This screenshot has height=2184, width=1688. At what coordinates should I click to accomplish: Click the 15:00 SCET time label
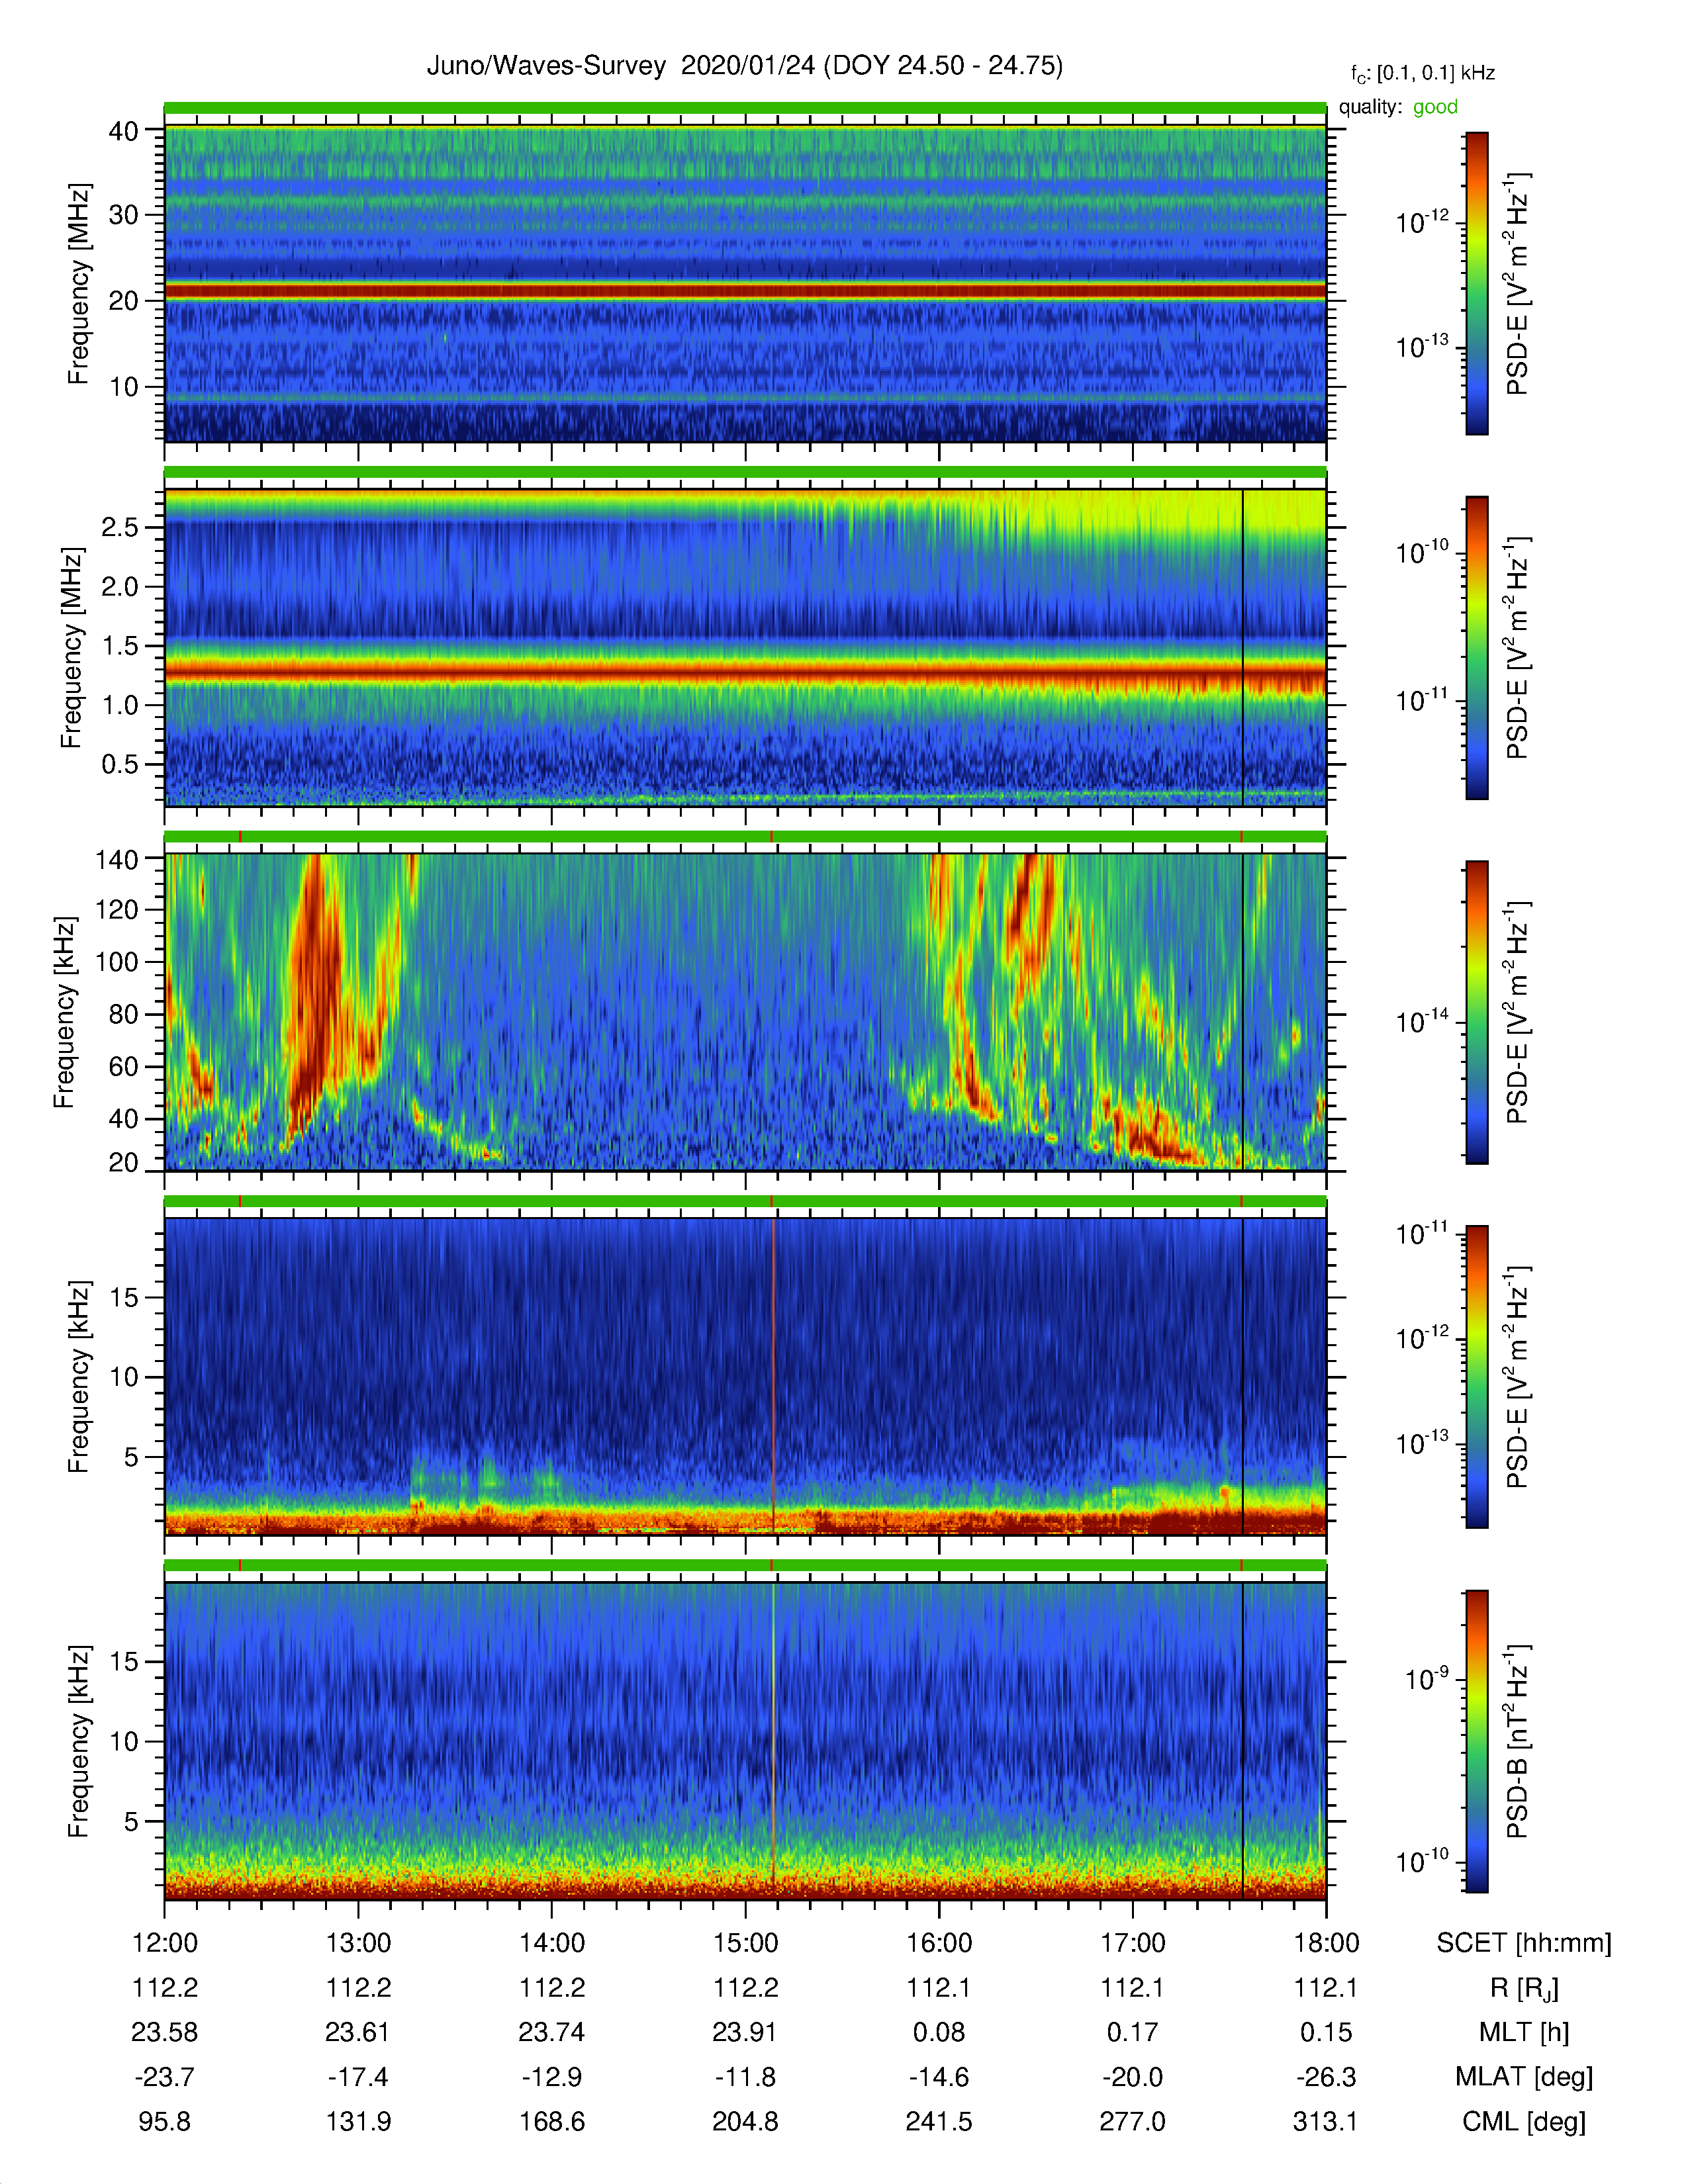[745, 1943]
